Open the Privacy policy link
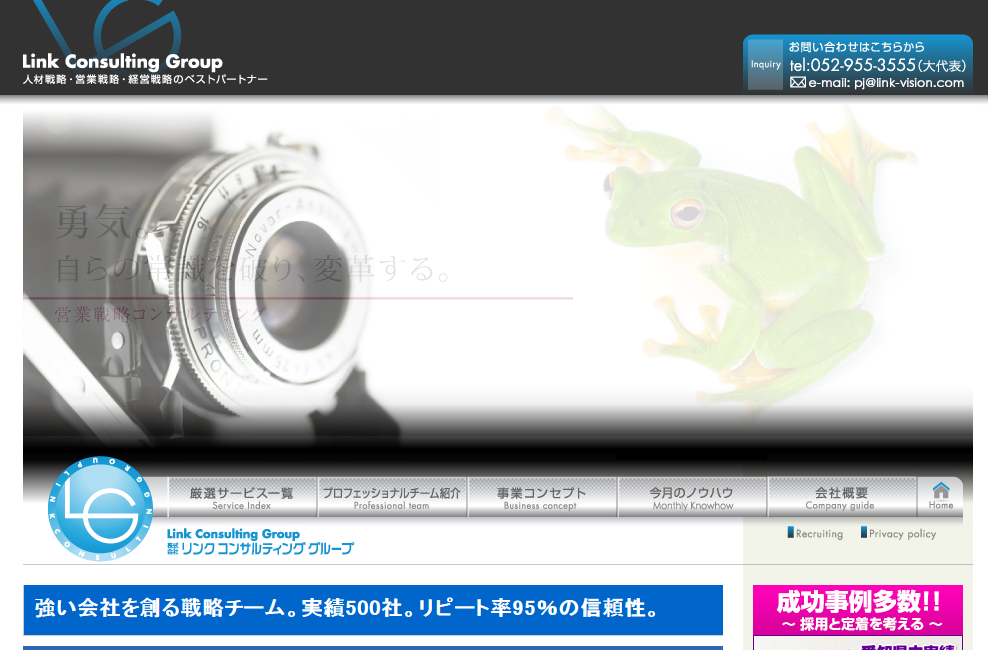The height and width of the screenshot is (650, 988). click(x=902, y=534)
